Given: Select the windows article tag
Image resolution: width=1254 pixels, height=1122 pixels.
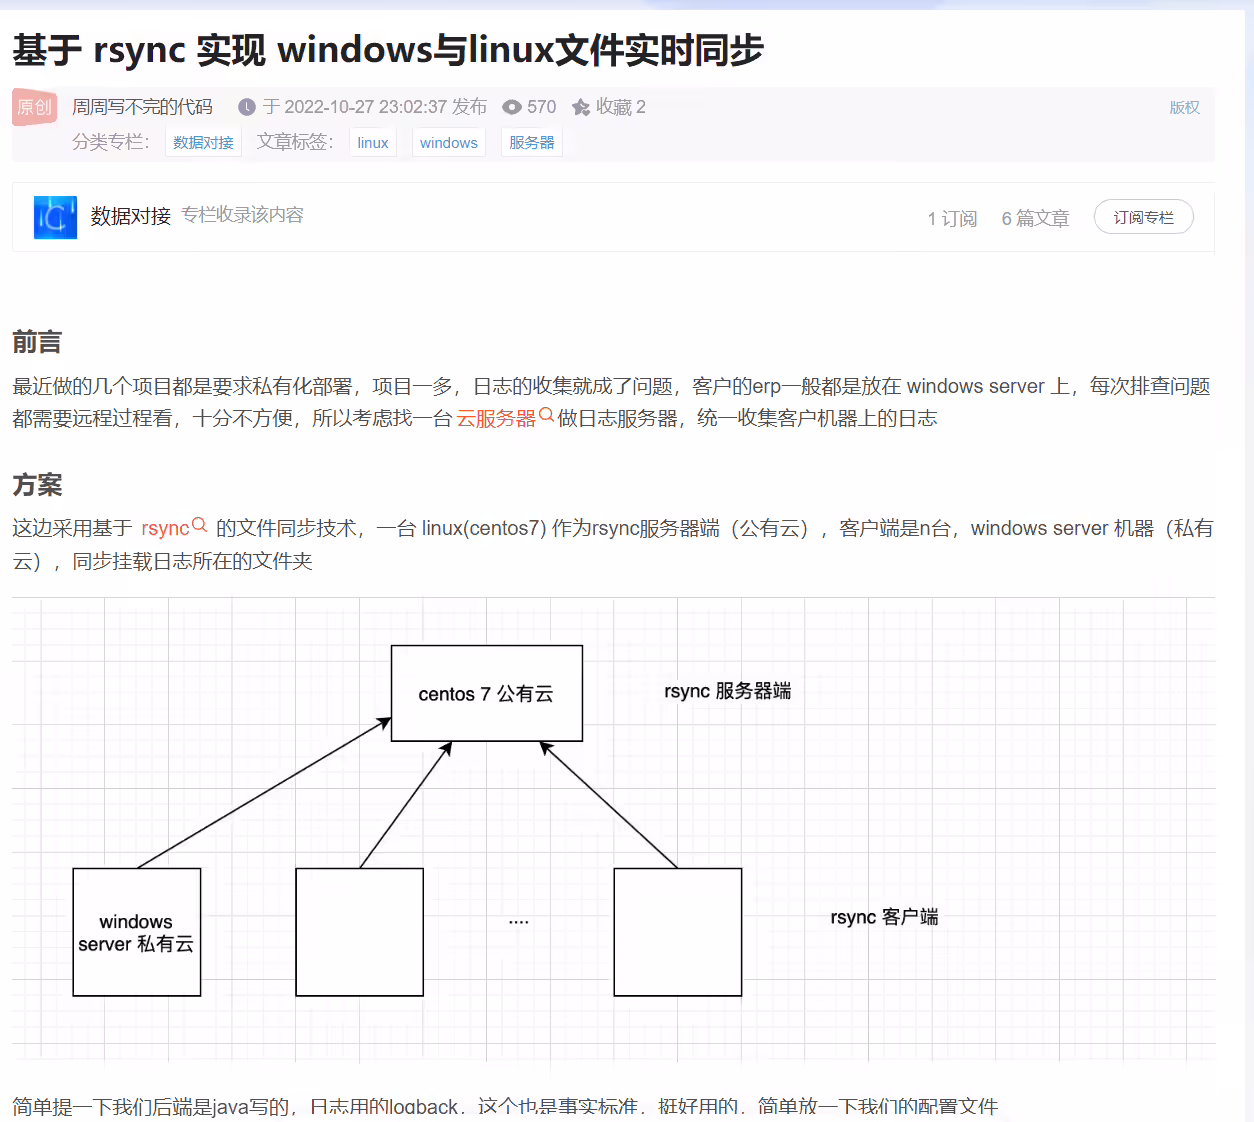Looking at the screenshot, I should (449, 142).
